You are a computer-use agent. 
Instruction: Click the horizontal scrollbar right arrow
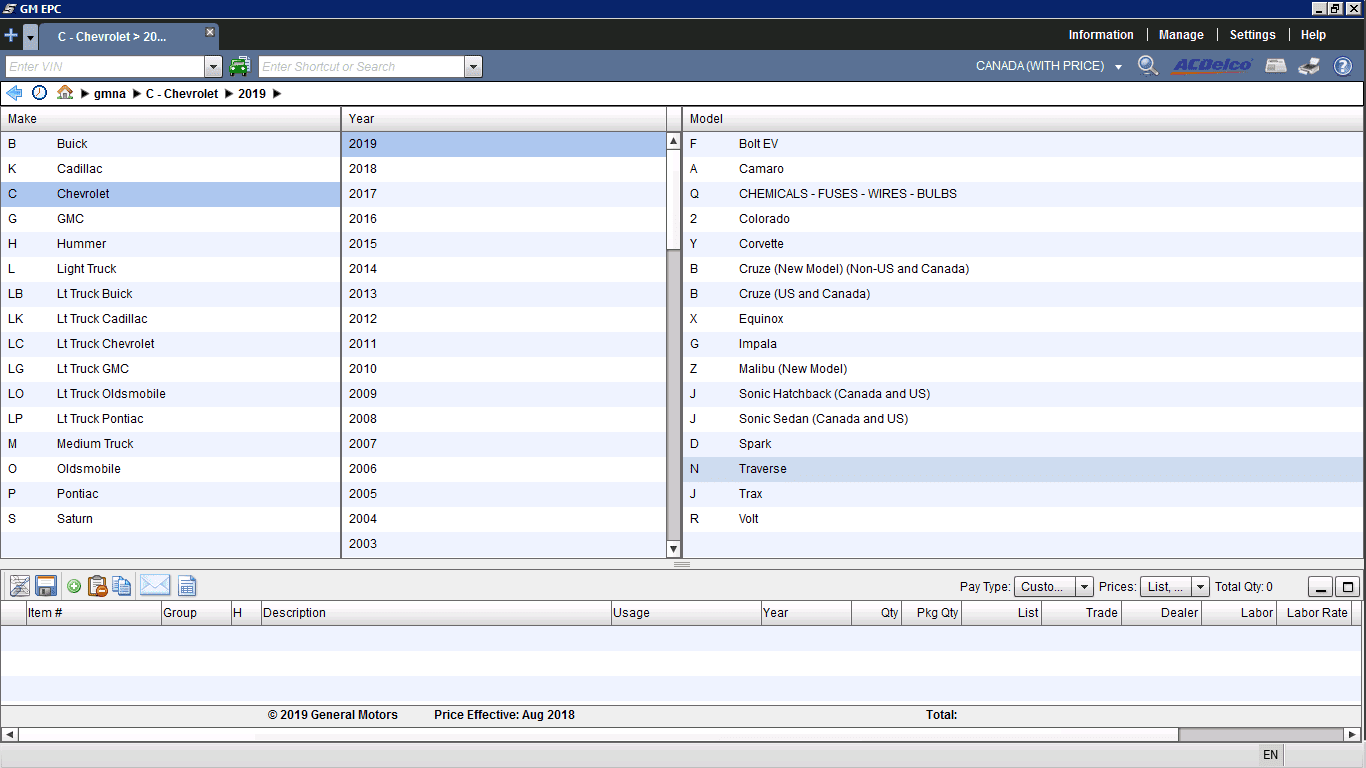(x=1352, y=734)
